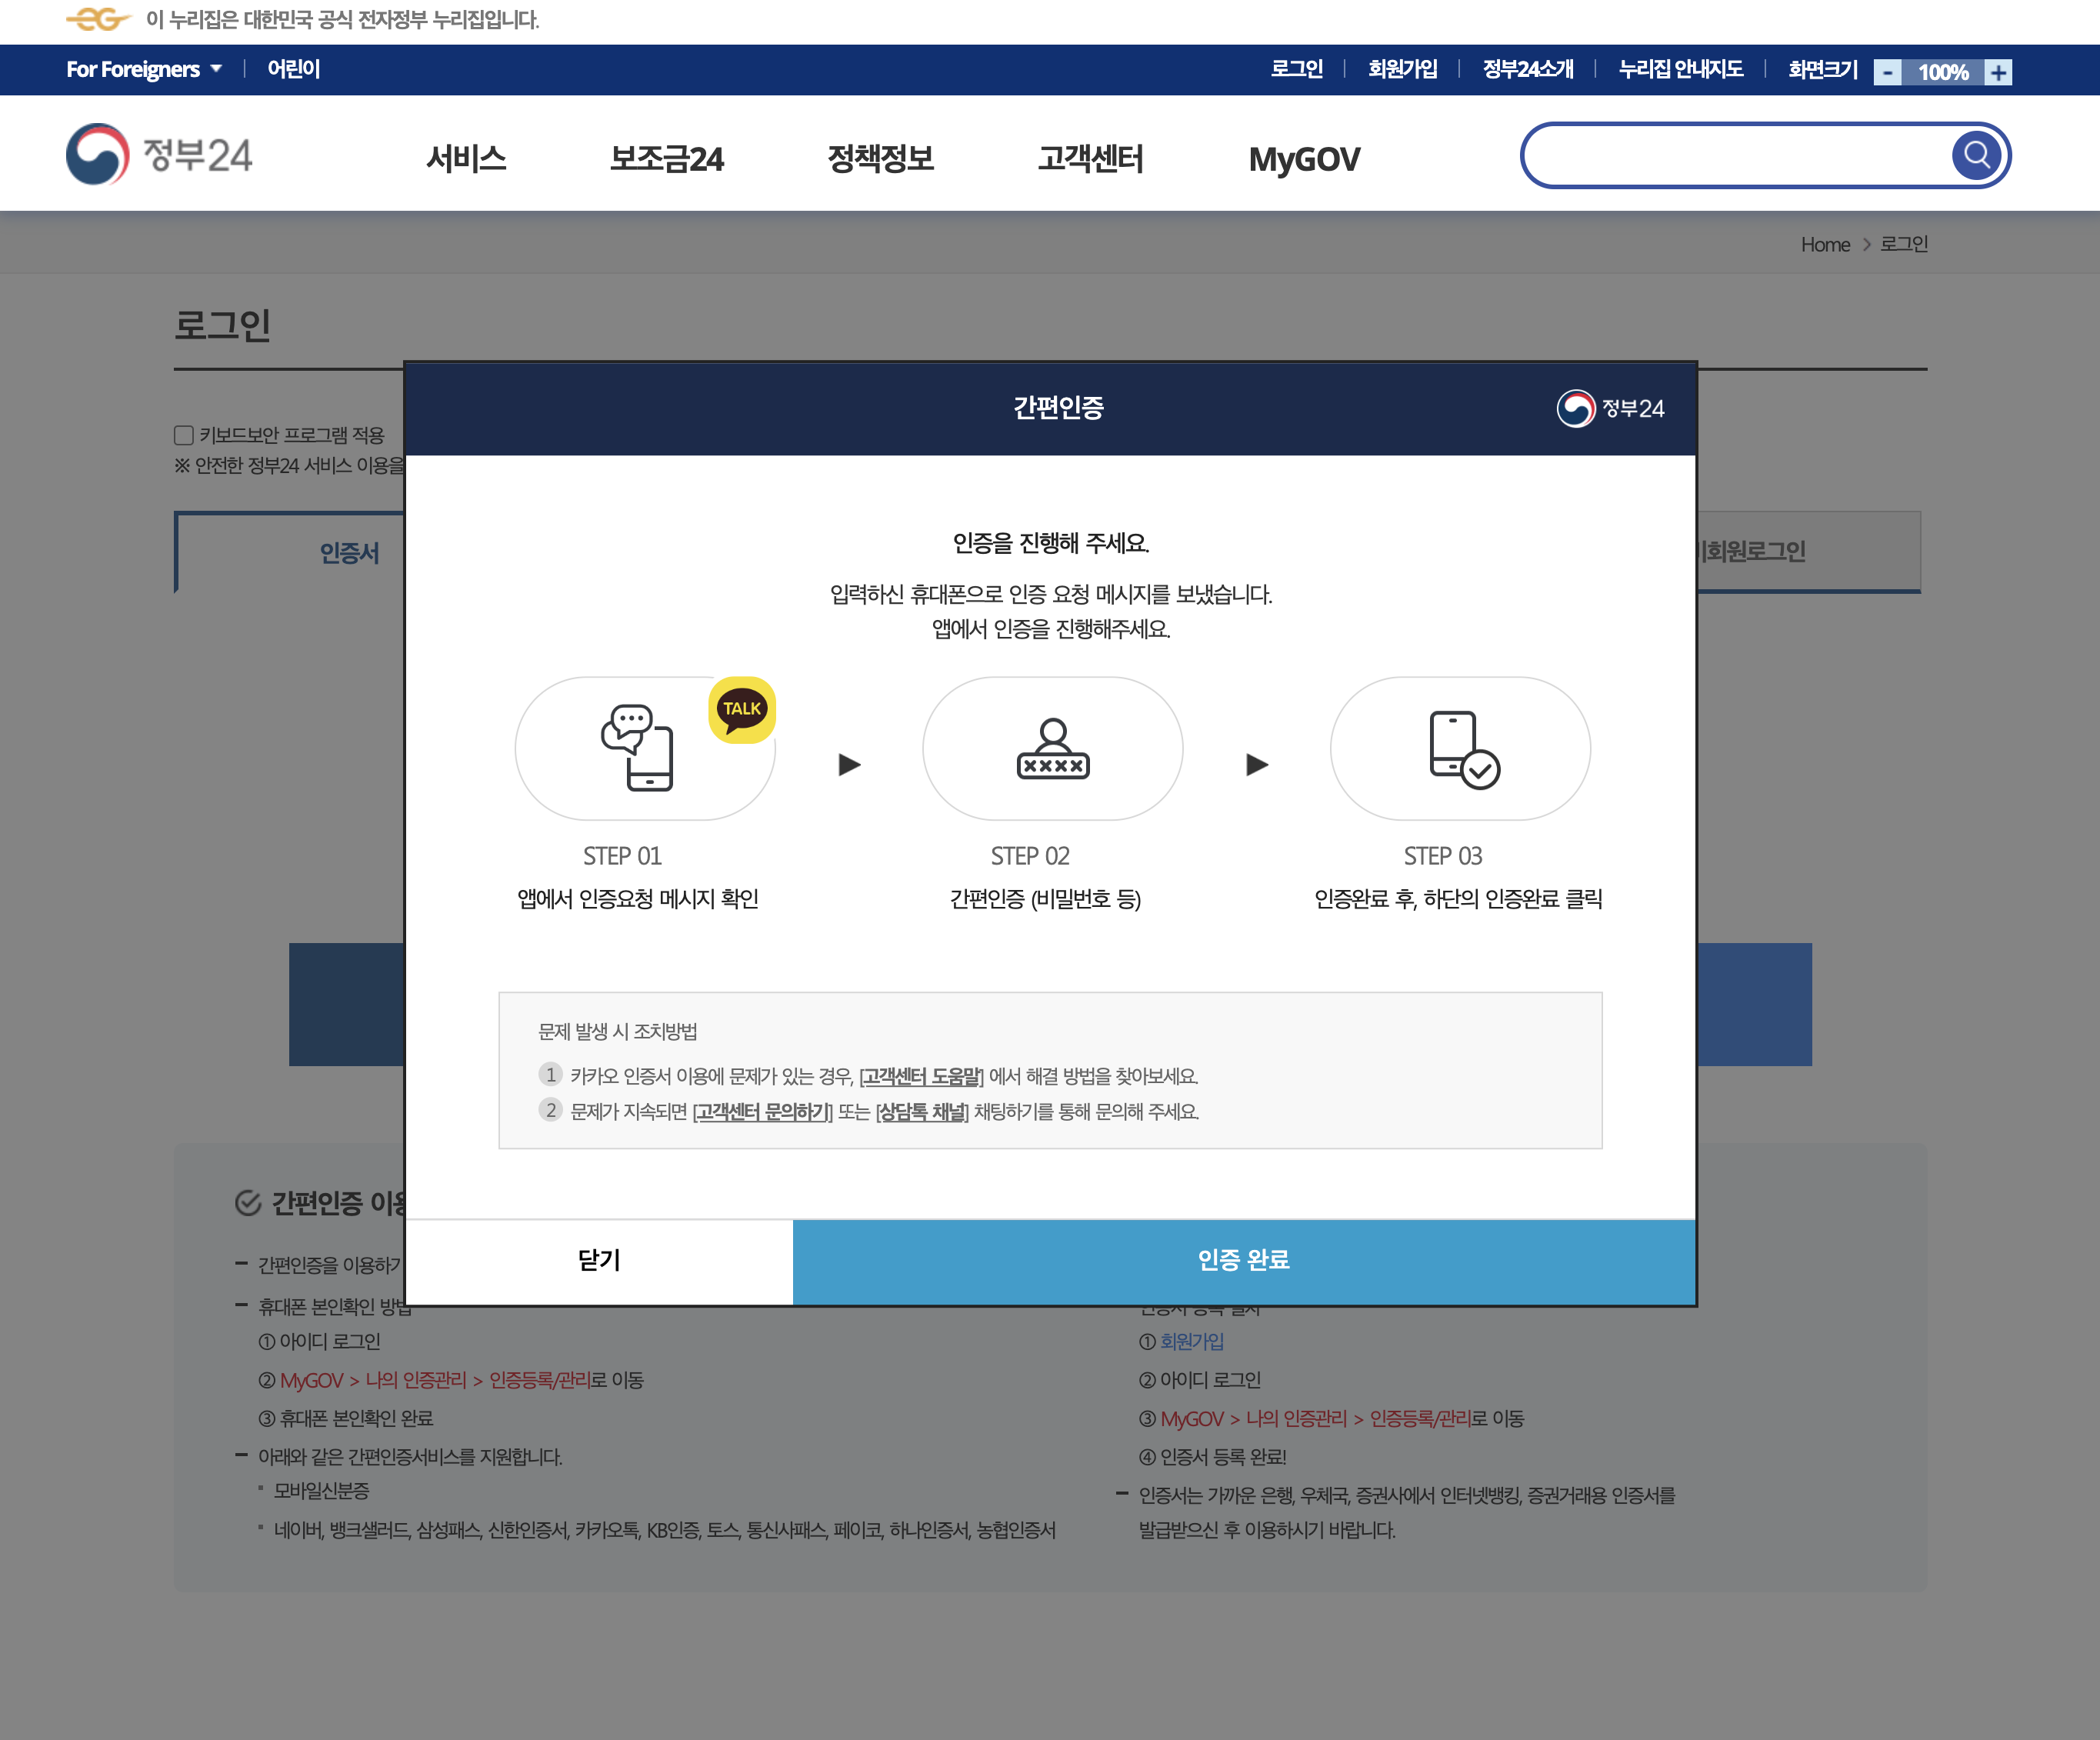Decrease screen size with minus button
This screenshot has width=2100, height=1740.
point(1887,72)
